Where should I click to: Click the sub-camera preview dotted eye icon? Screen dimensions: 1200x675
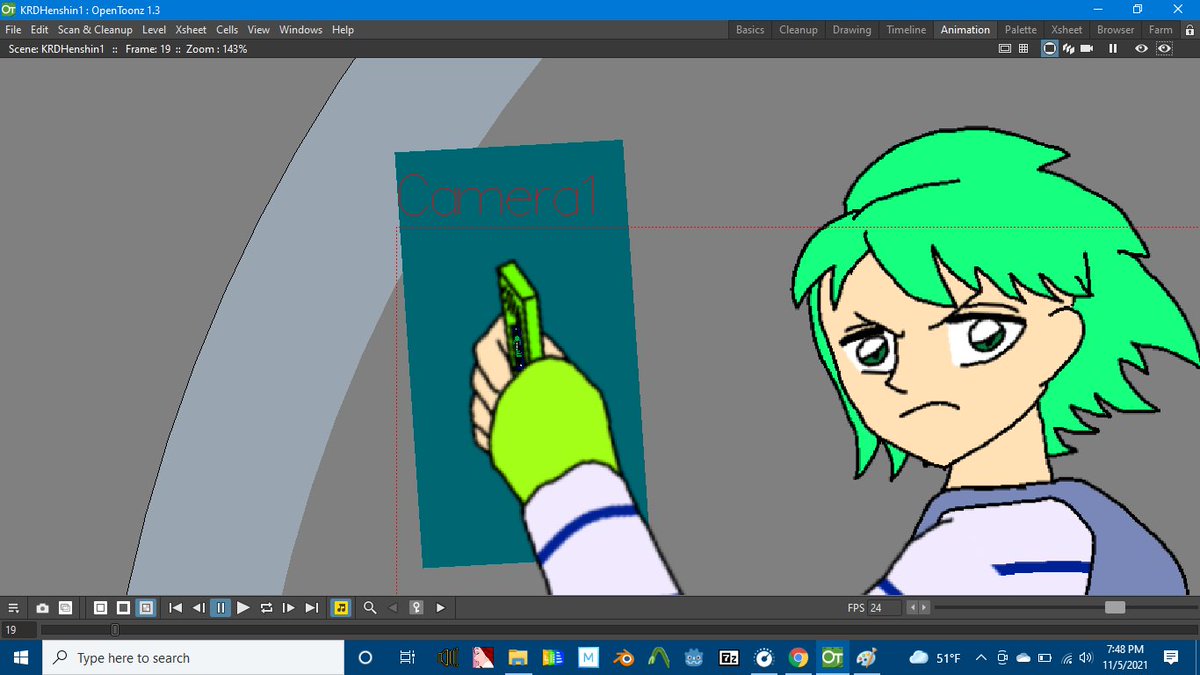(1163, 49)
